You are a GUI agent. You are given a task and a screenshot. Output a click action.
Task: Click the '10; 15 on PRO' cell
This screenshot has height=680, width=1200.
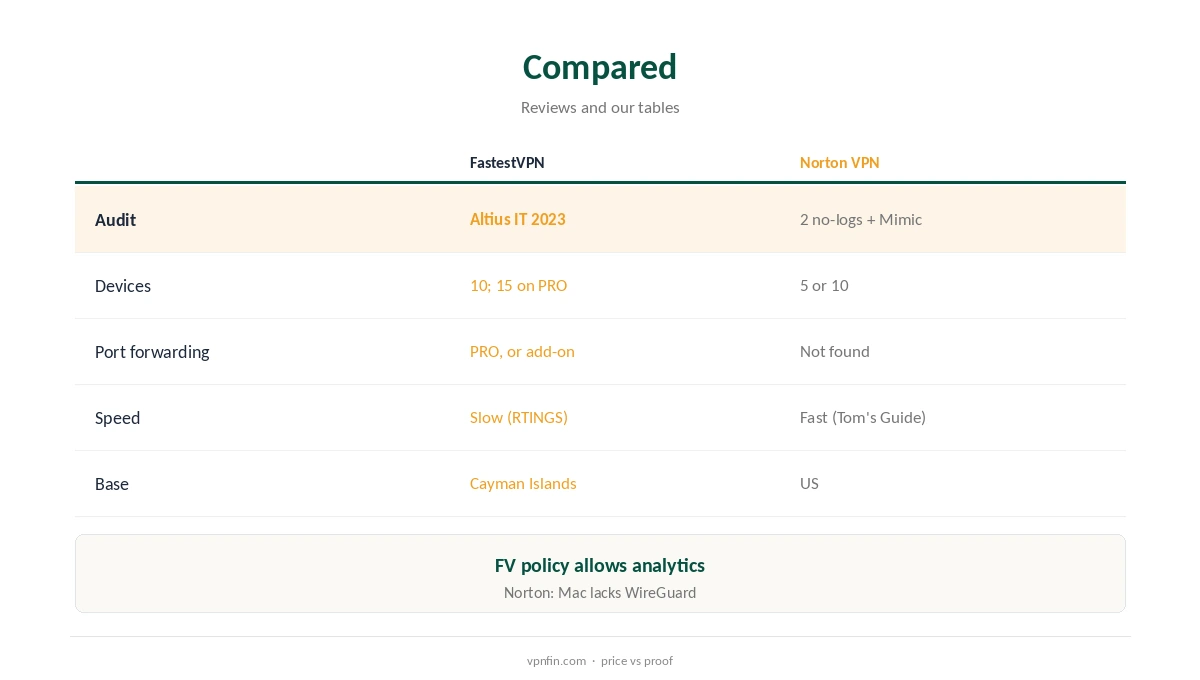(518, 285)
